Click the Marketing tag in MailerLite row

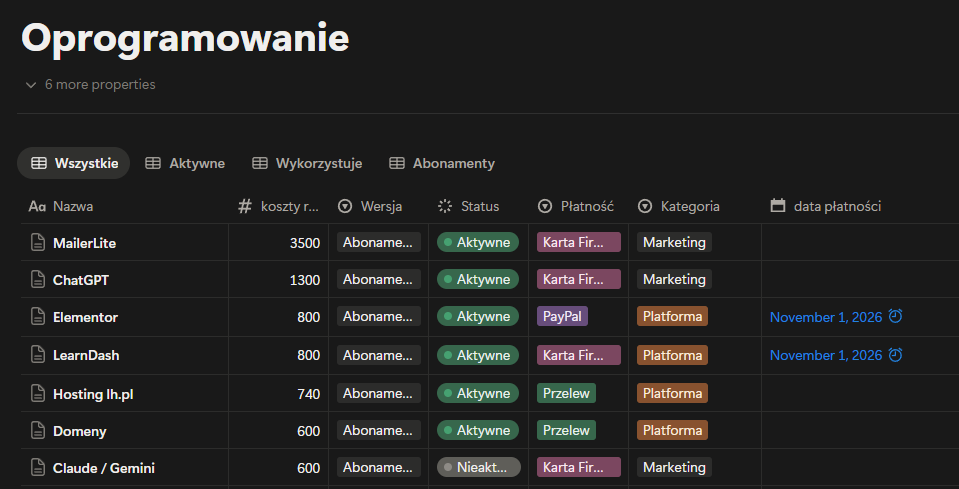(x=674, y=242)
